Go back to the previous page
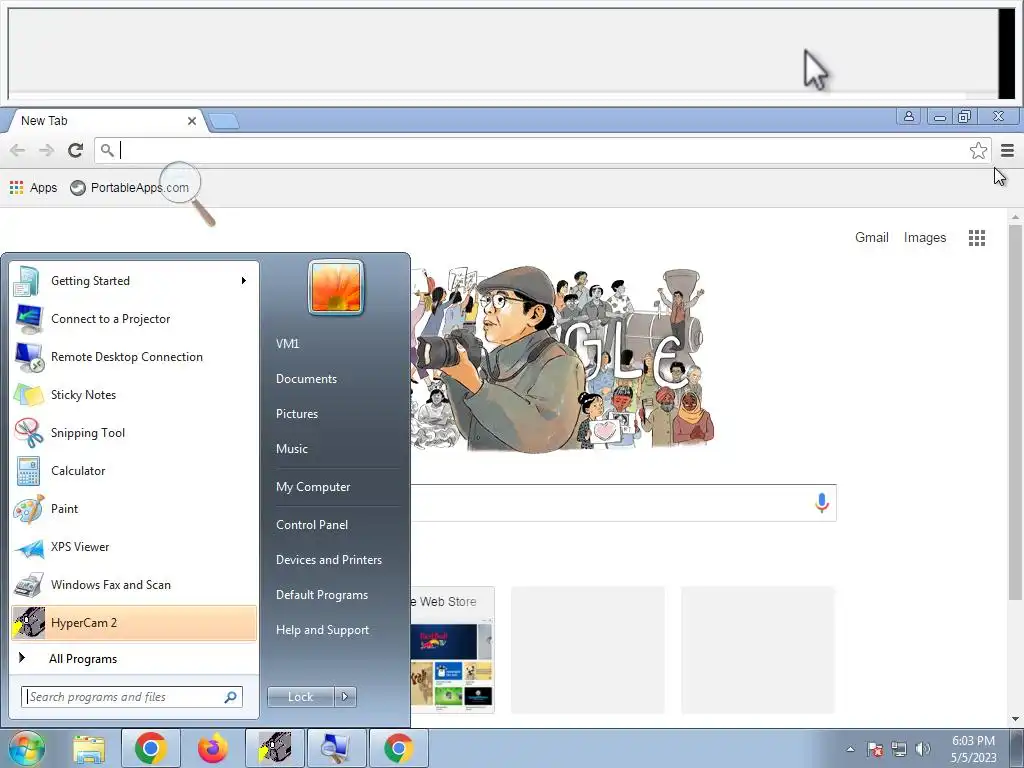The height and width of the screenshot is (768, 1024). click(x=18, y=151)
